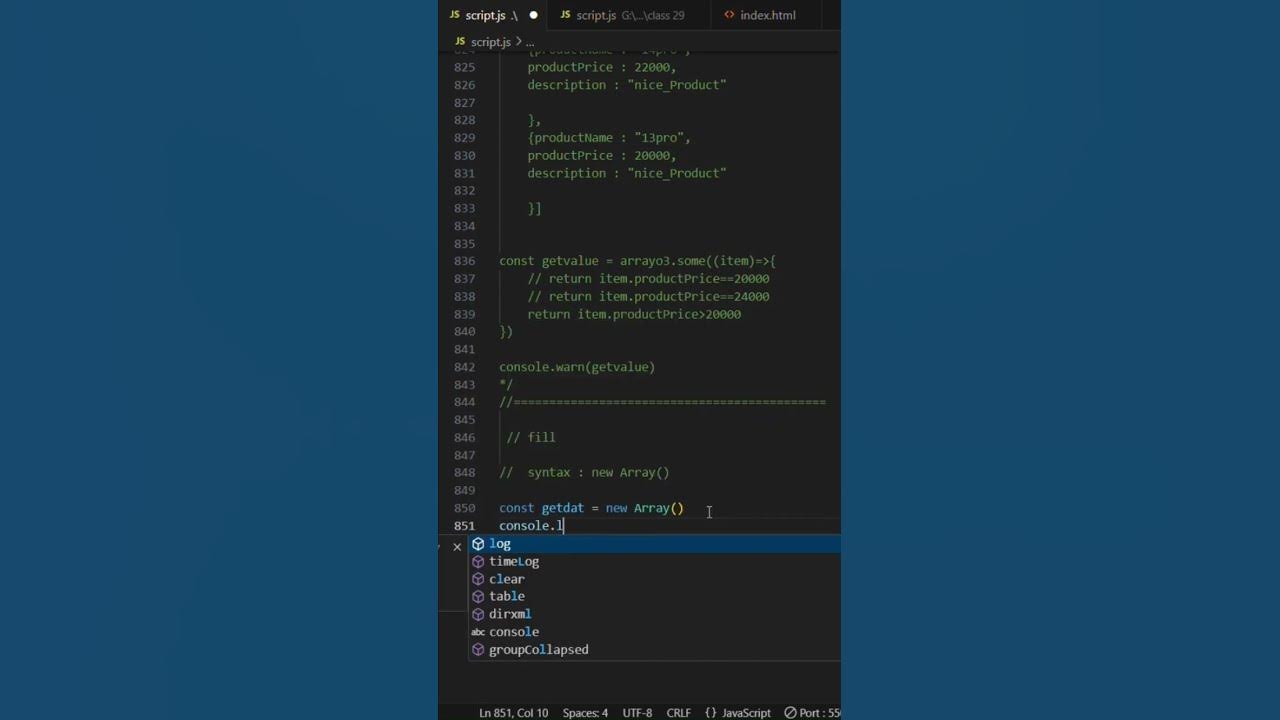Select the 'table' suggestion entry
This screenshot has height=720, width=1280.
tap(655, 596)
